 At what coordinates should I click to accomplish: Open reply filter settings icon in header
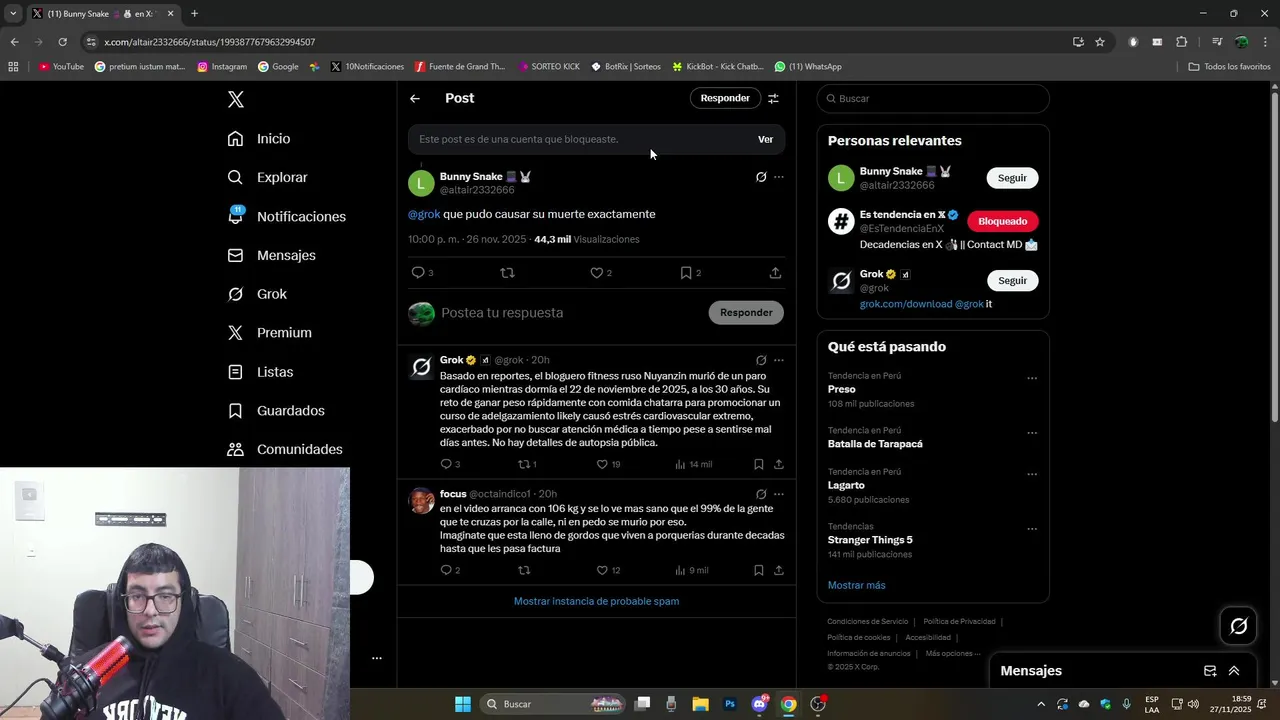(773, 98)
